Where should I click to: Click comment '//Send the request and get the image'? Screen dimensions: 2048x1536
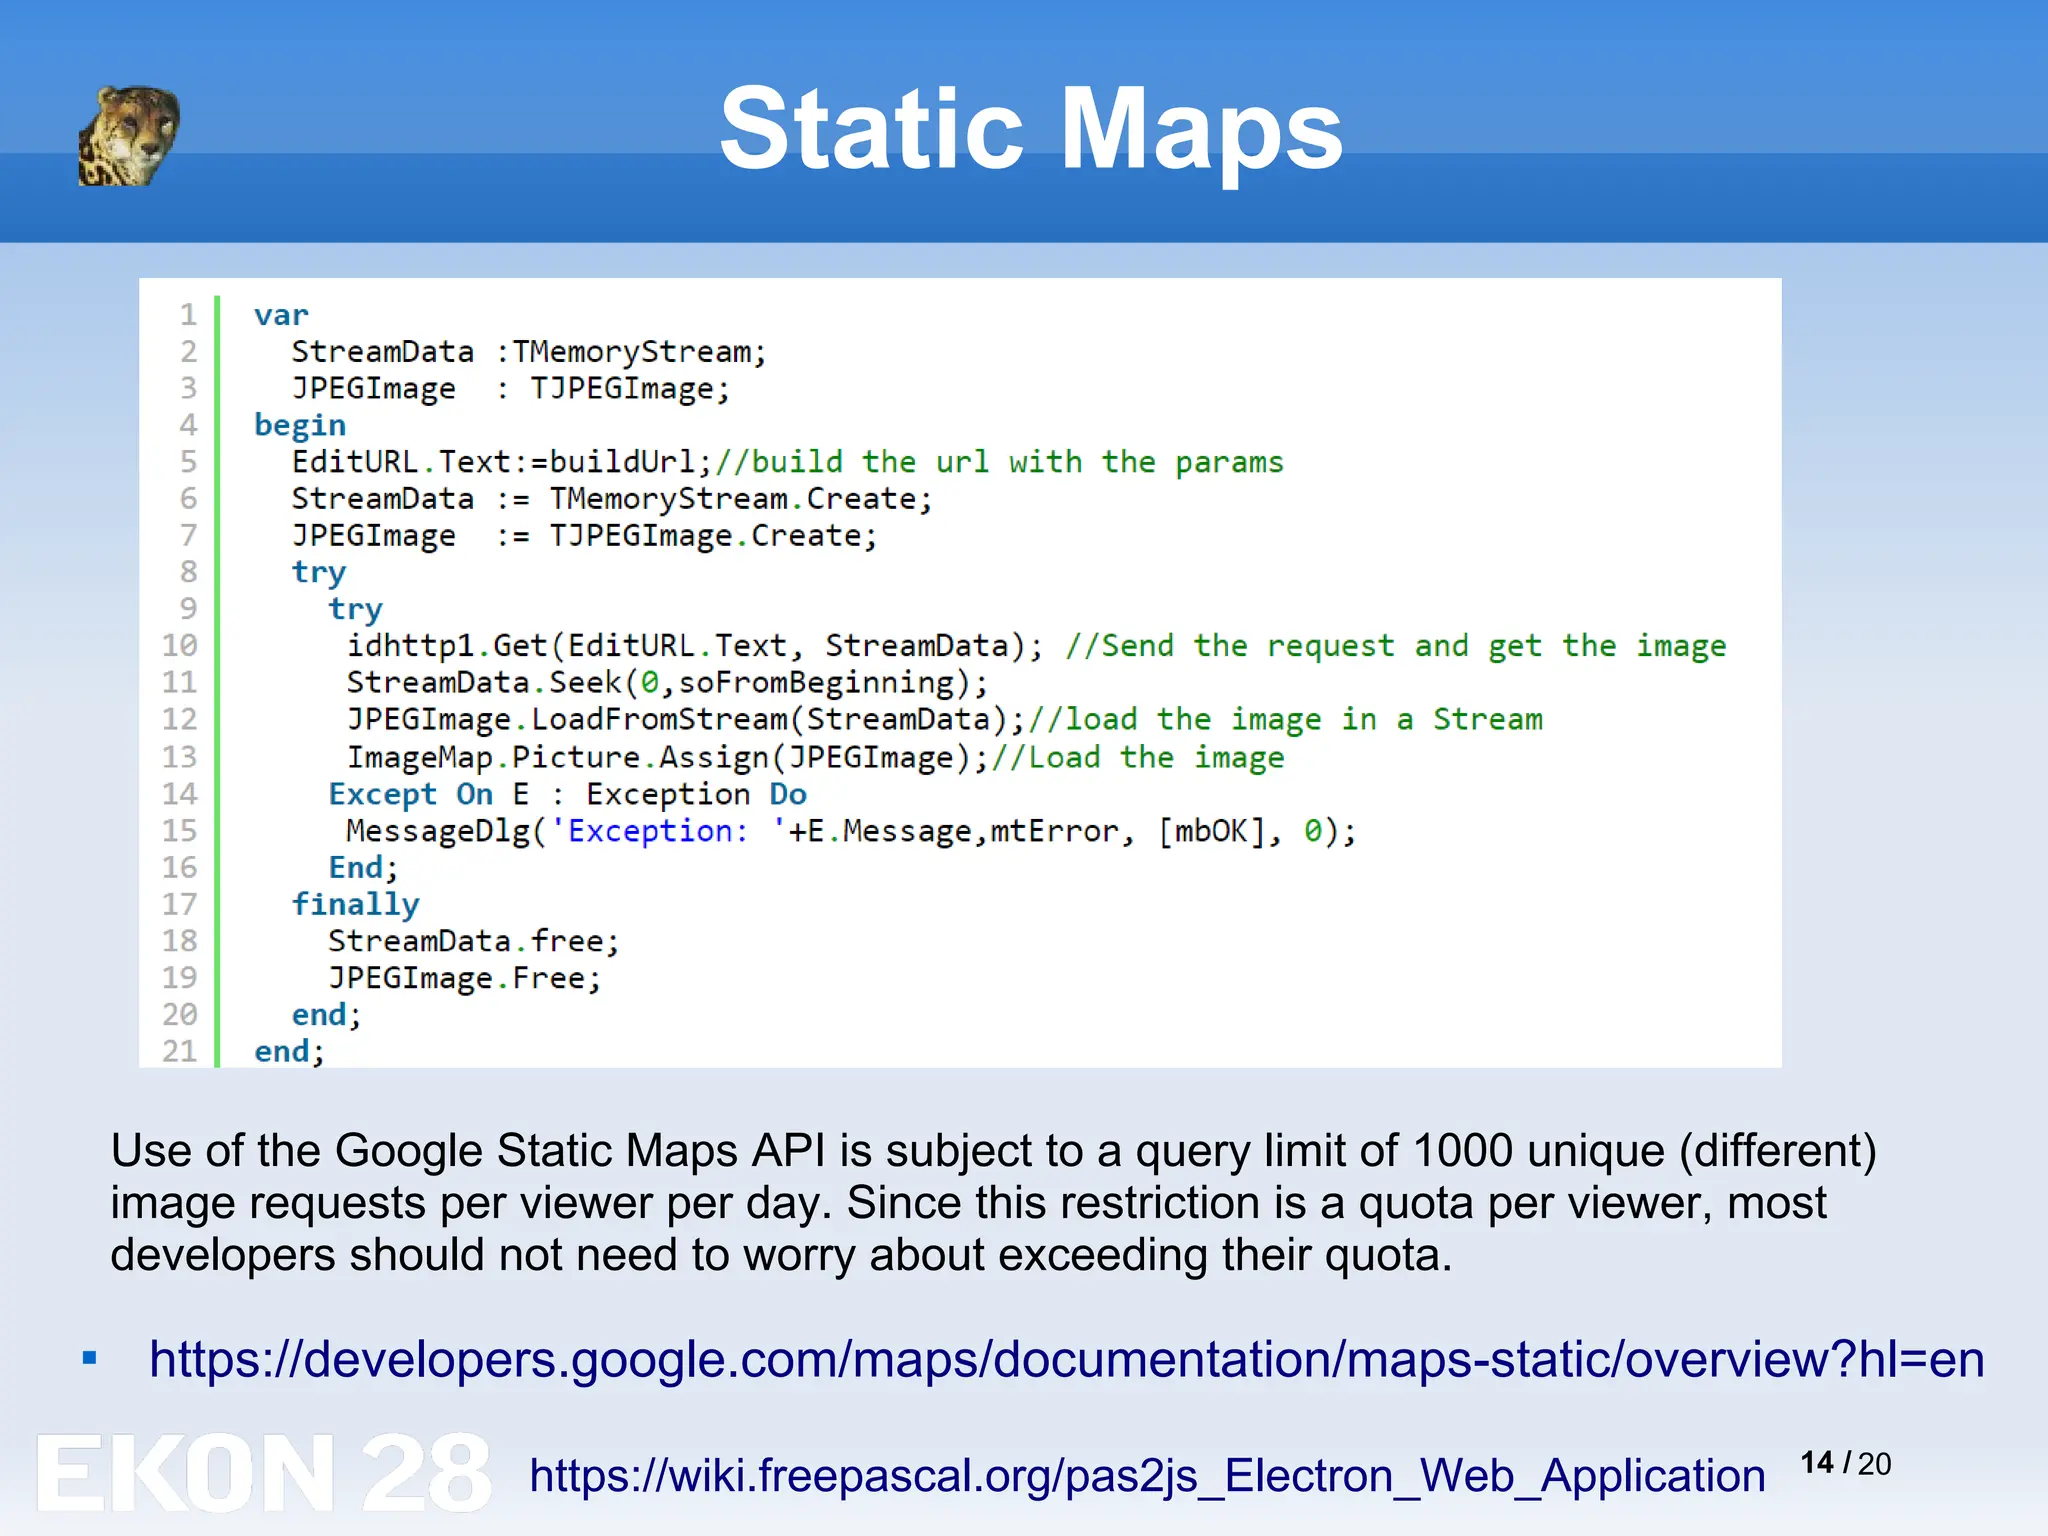click(1395, 646)
